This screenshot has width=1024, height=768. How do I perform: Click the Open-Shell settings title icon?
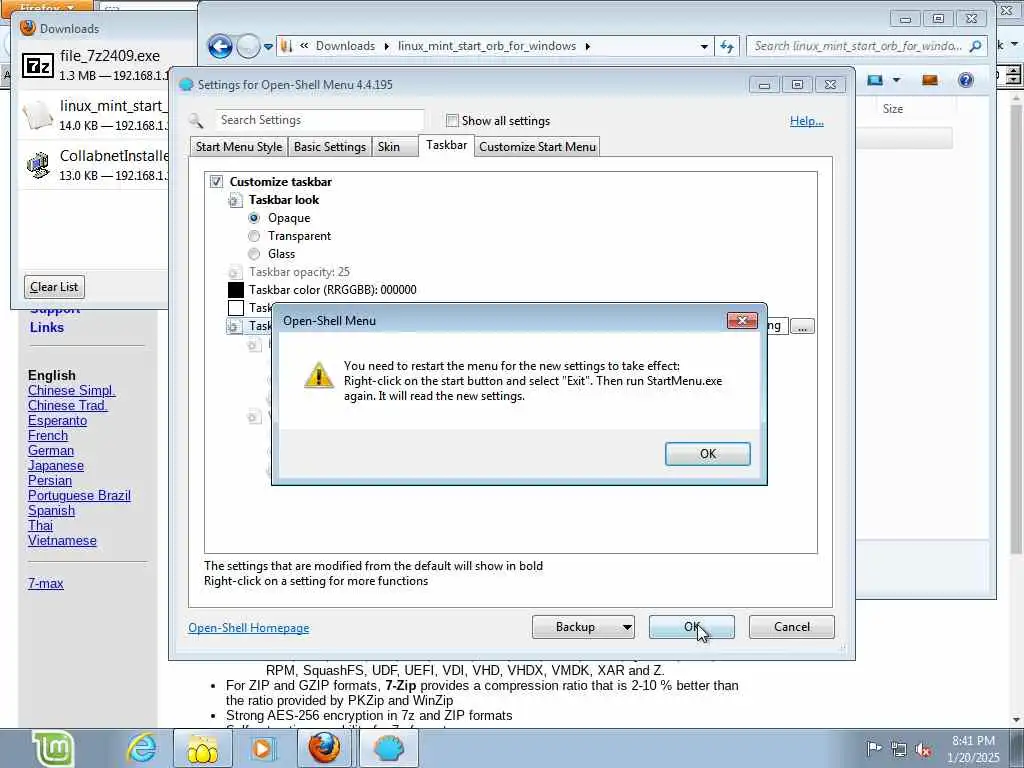tap(186, 85)
